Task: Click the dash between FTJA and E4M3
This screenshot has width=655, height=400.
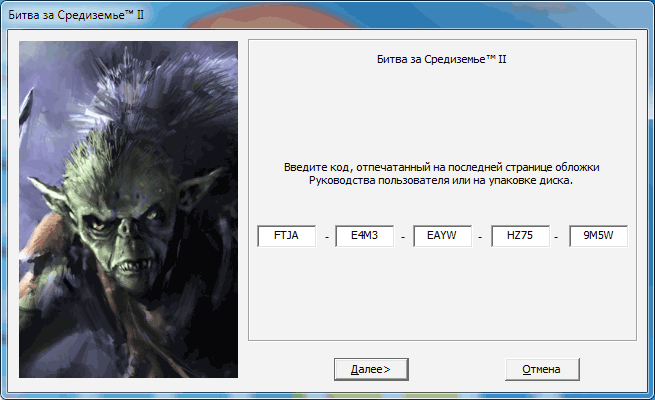Action: click(326, 238)
